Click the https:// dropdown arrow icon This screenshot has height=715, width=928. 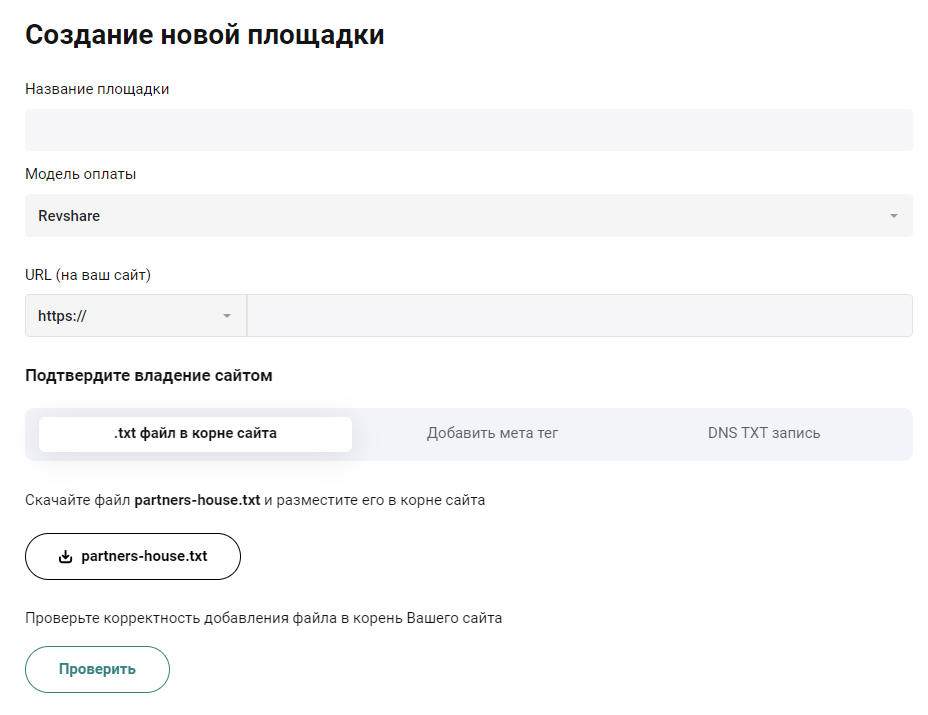(x=225, y=315)
